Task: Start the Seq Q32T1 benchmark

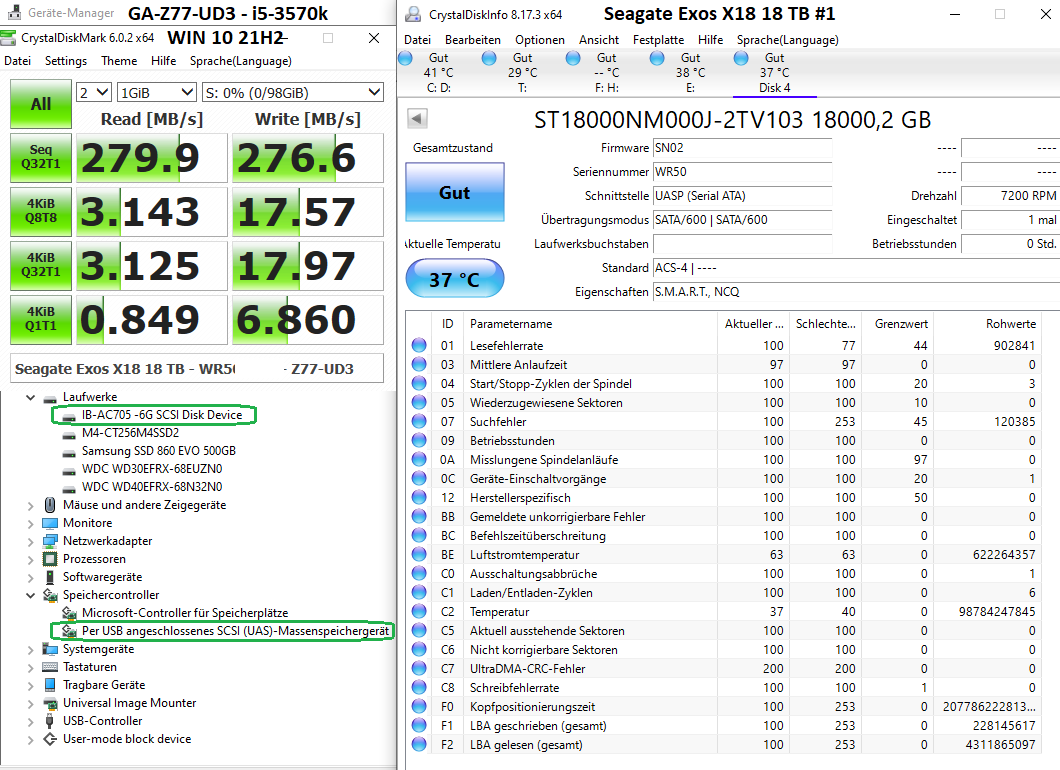Action: pyautogui.click(x=41, y=158)
